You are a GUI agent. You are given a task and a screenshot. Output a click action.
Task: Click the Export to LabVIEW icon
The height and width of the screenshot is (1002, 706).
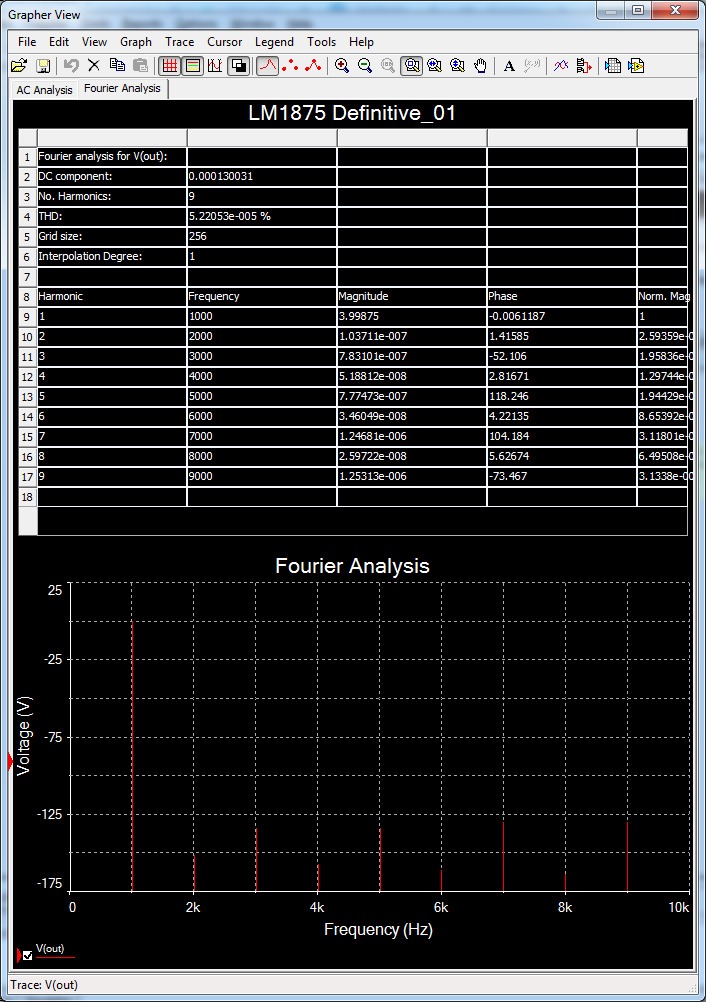(636, 65)
